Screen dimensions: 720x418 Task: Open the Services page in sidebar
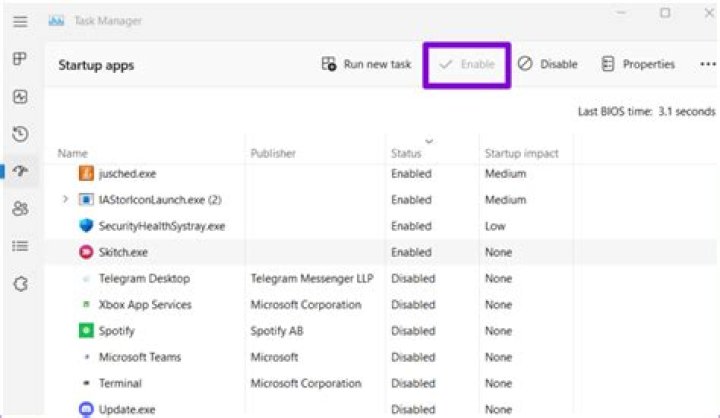[20, 284]
